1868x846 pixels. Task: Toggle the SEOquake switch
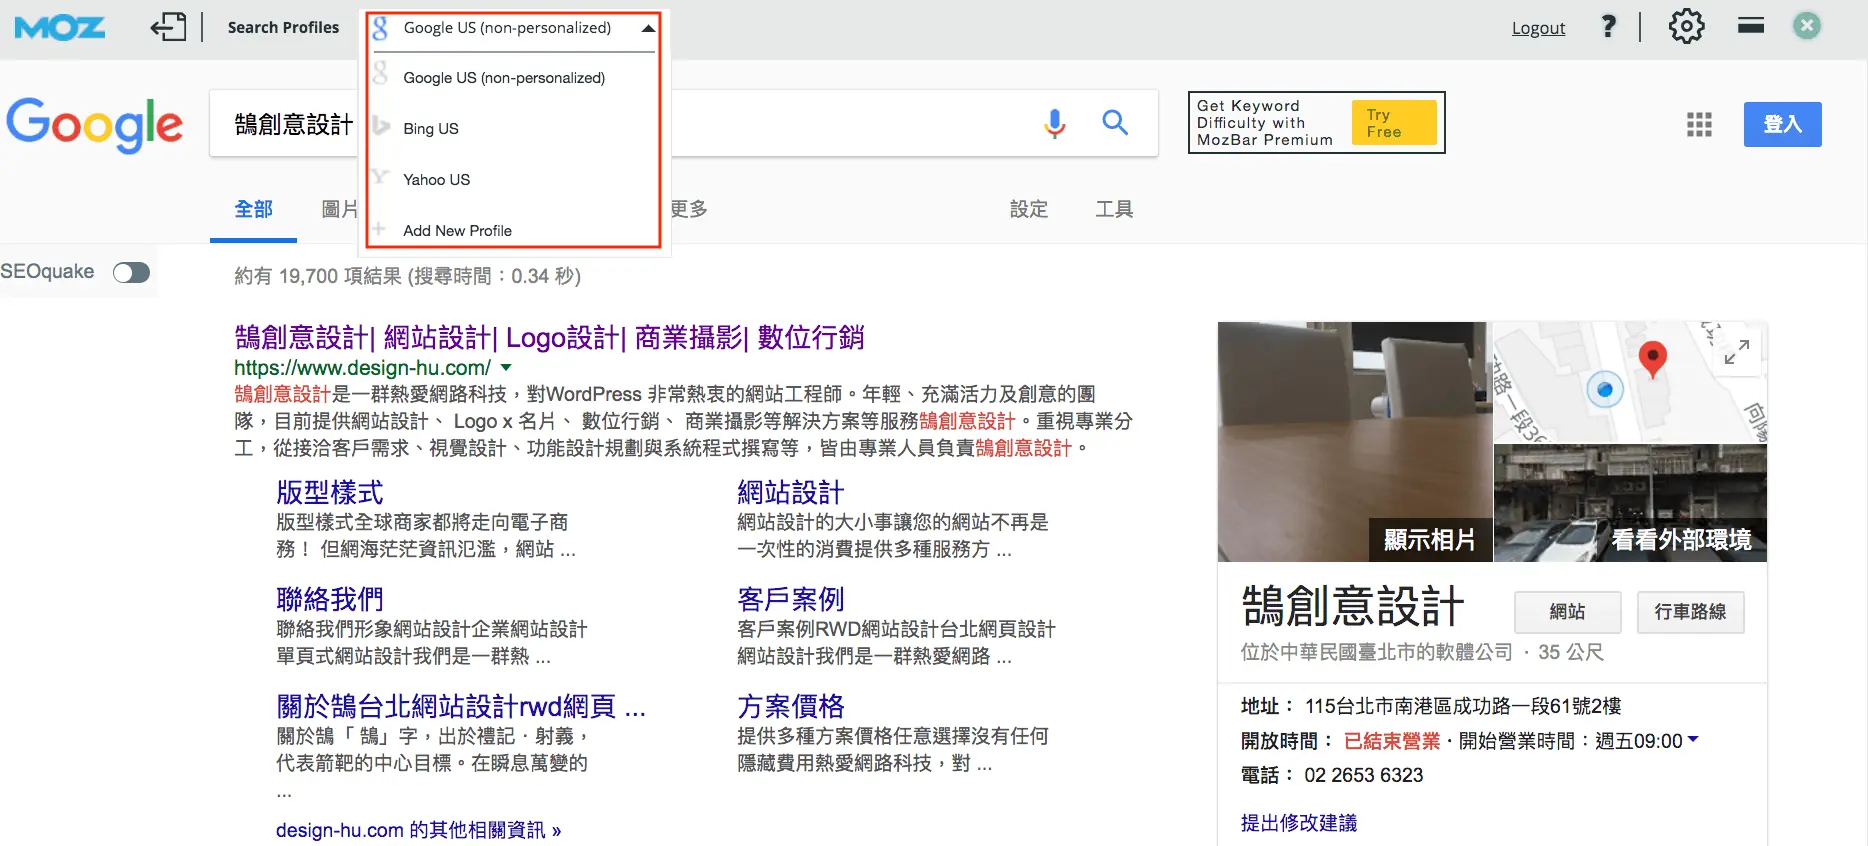click(x=131, y=272)
